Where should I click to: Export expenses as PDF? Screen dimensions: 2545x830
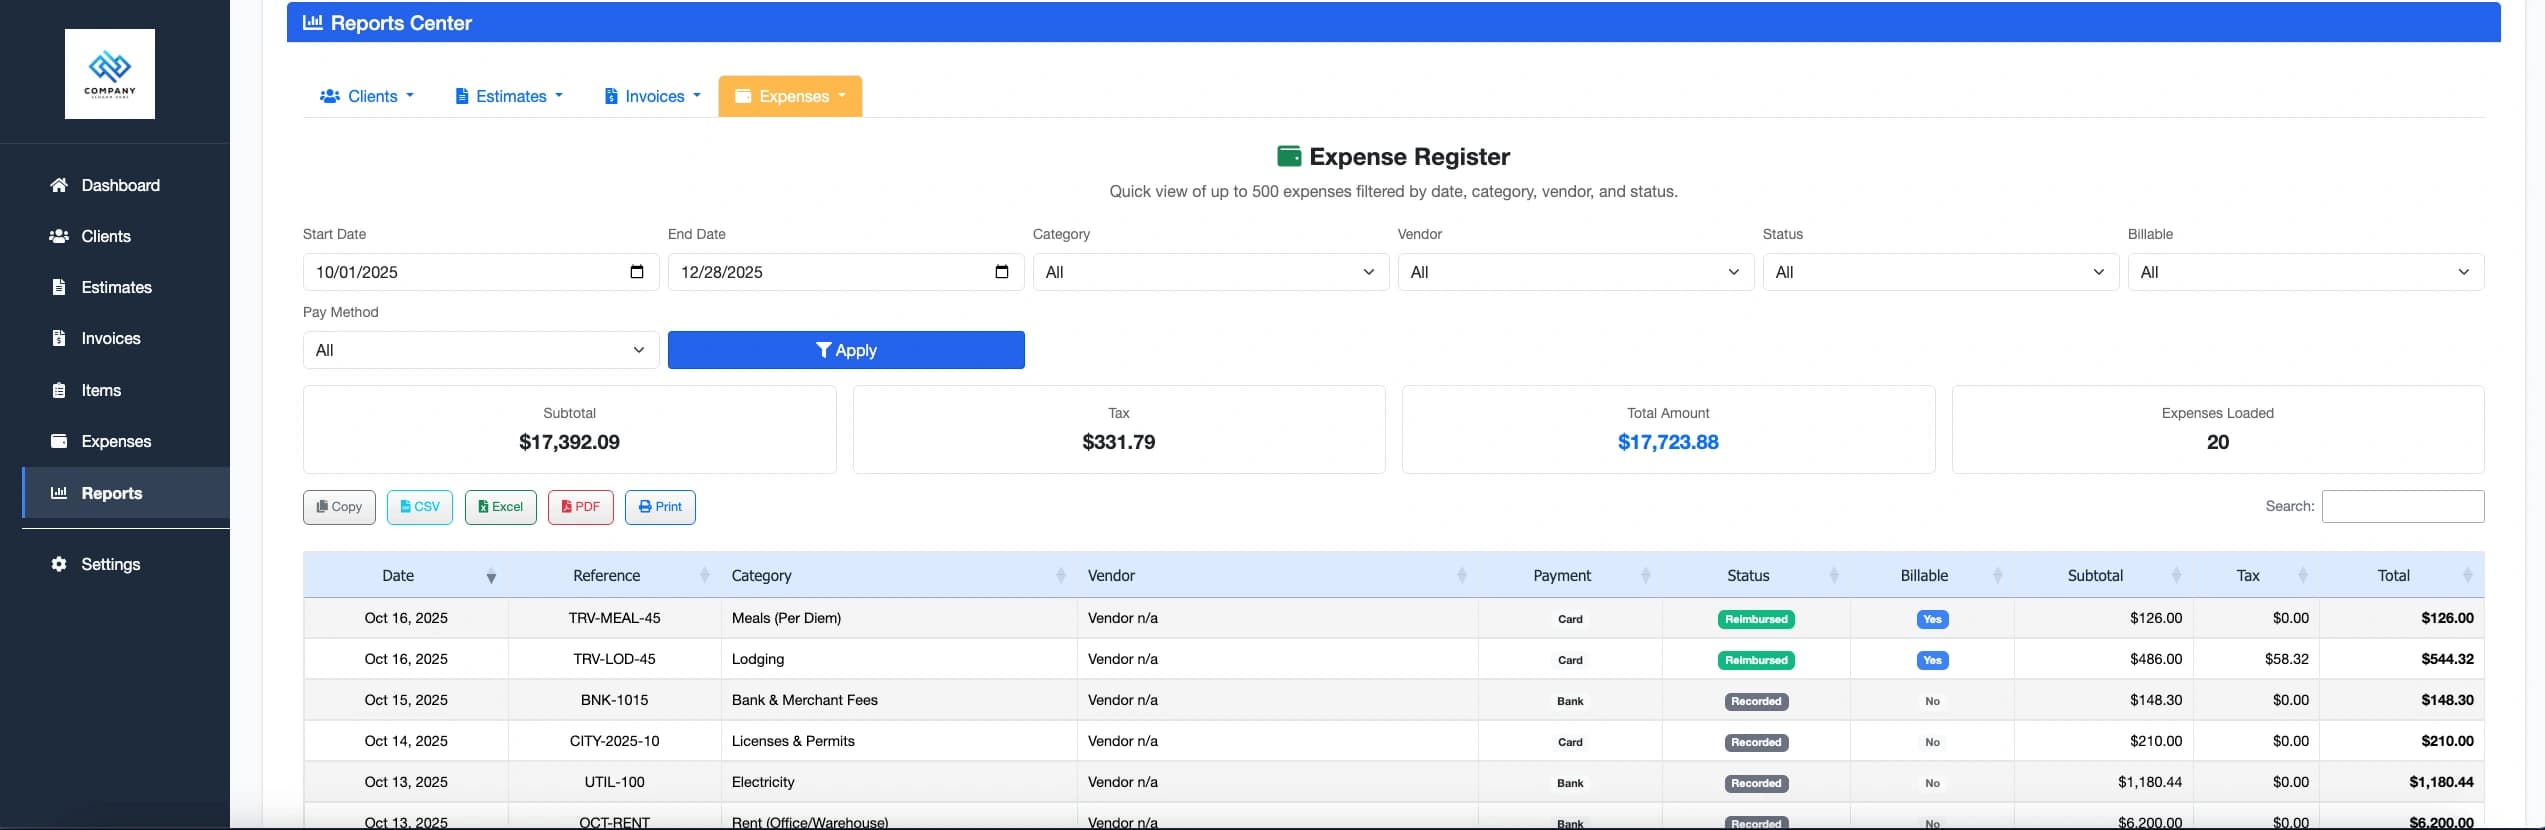581,507
